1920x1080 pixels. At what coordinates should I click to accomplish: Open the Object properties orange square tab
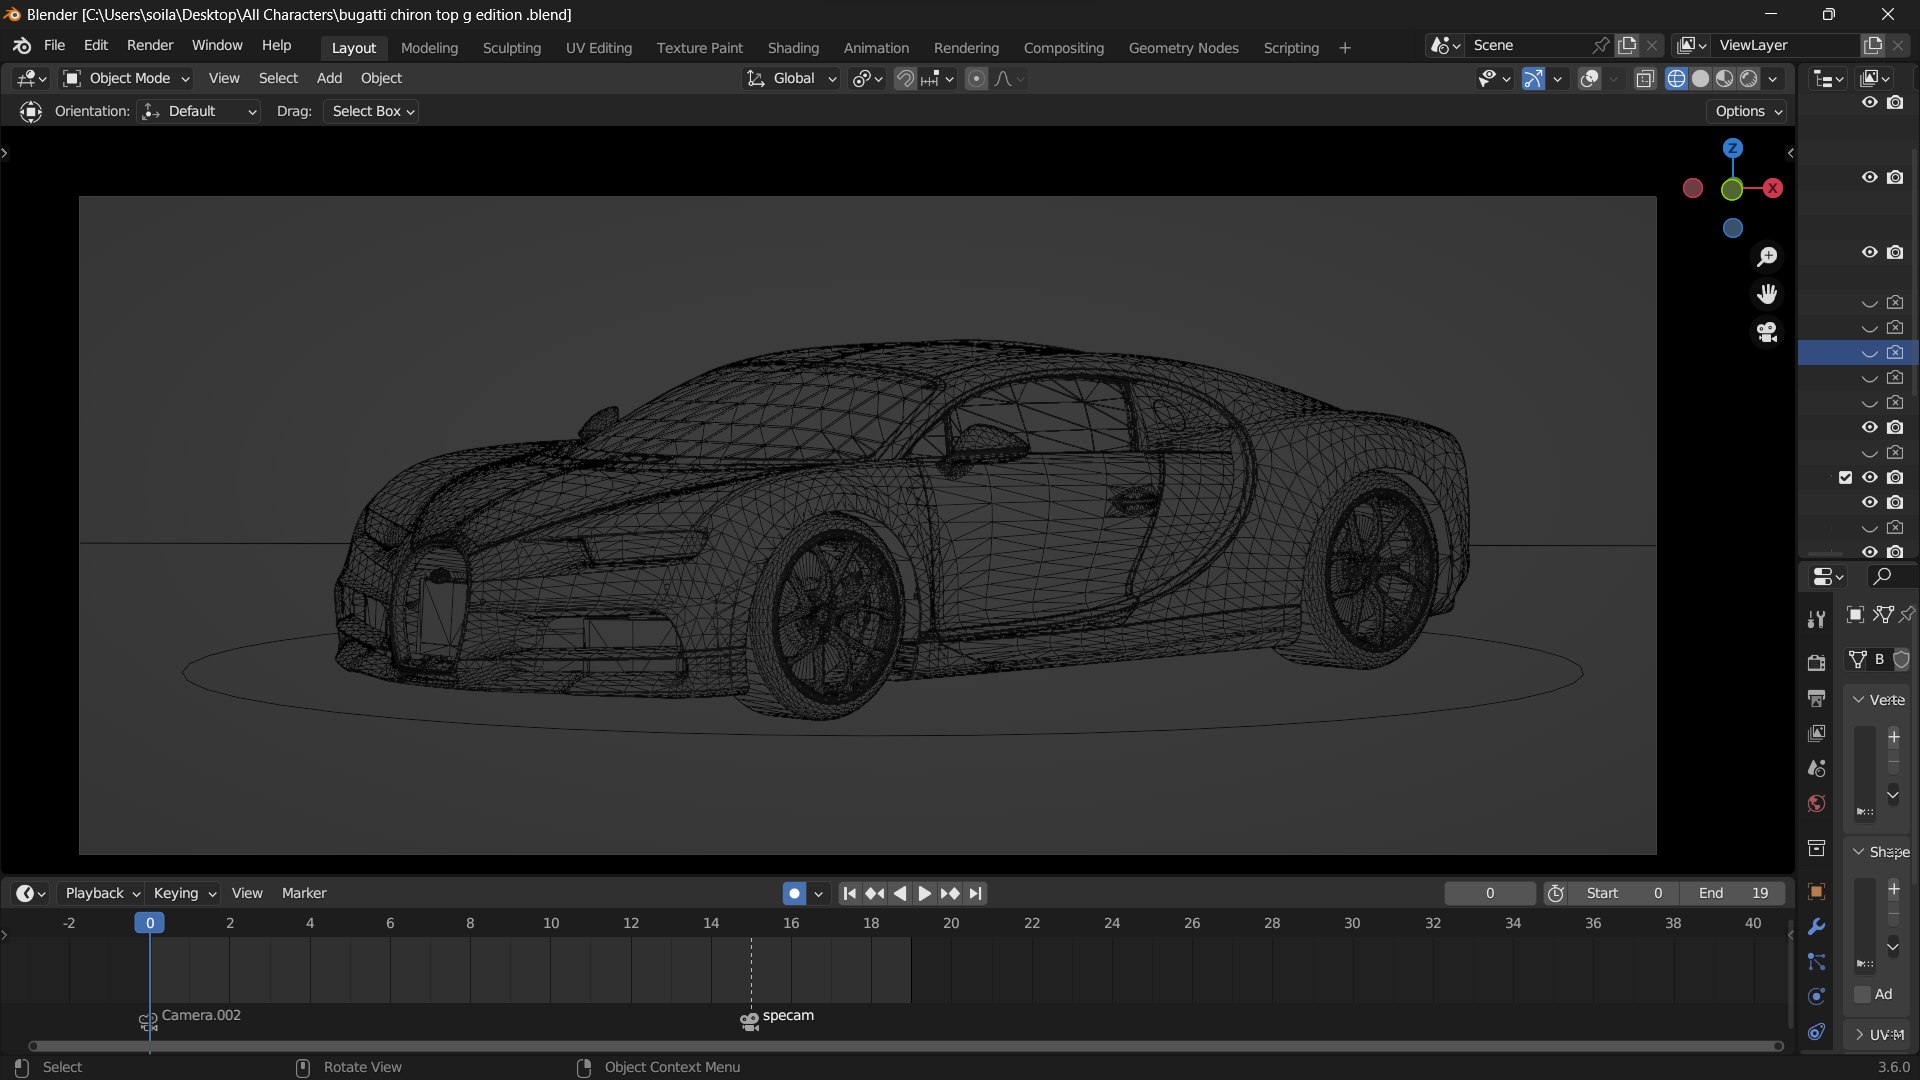click(x=1816, y=892)
